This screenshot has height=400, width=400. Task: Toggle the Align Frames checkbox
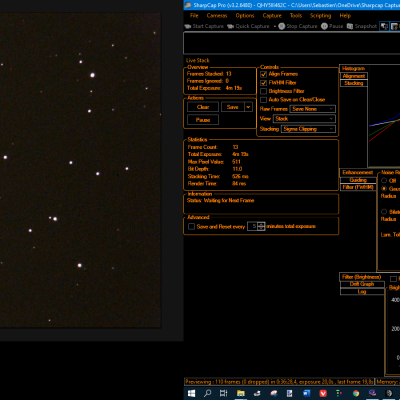coord(263,74)
